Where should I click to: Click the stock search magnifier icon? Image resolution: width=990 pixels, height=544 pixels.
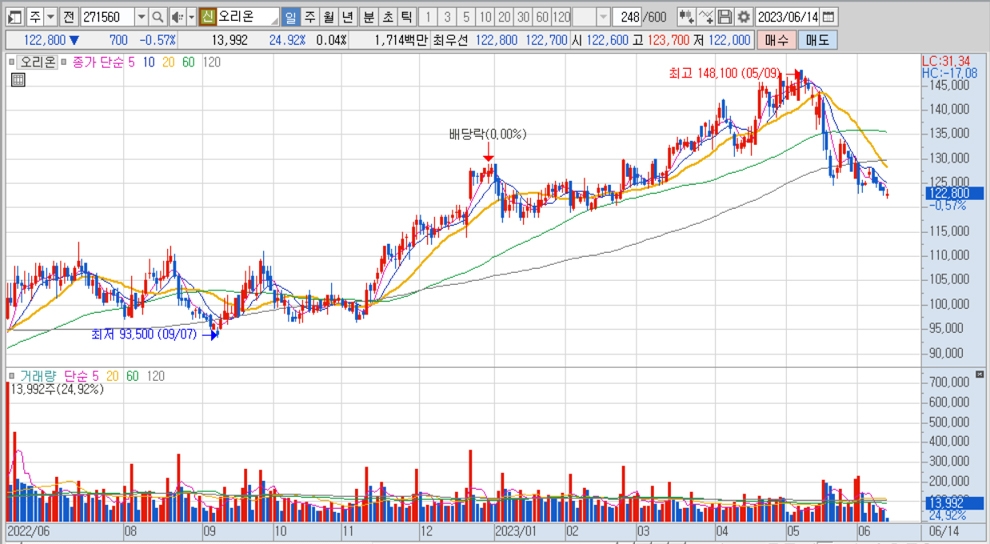tap(158, 17)
